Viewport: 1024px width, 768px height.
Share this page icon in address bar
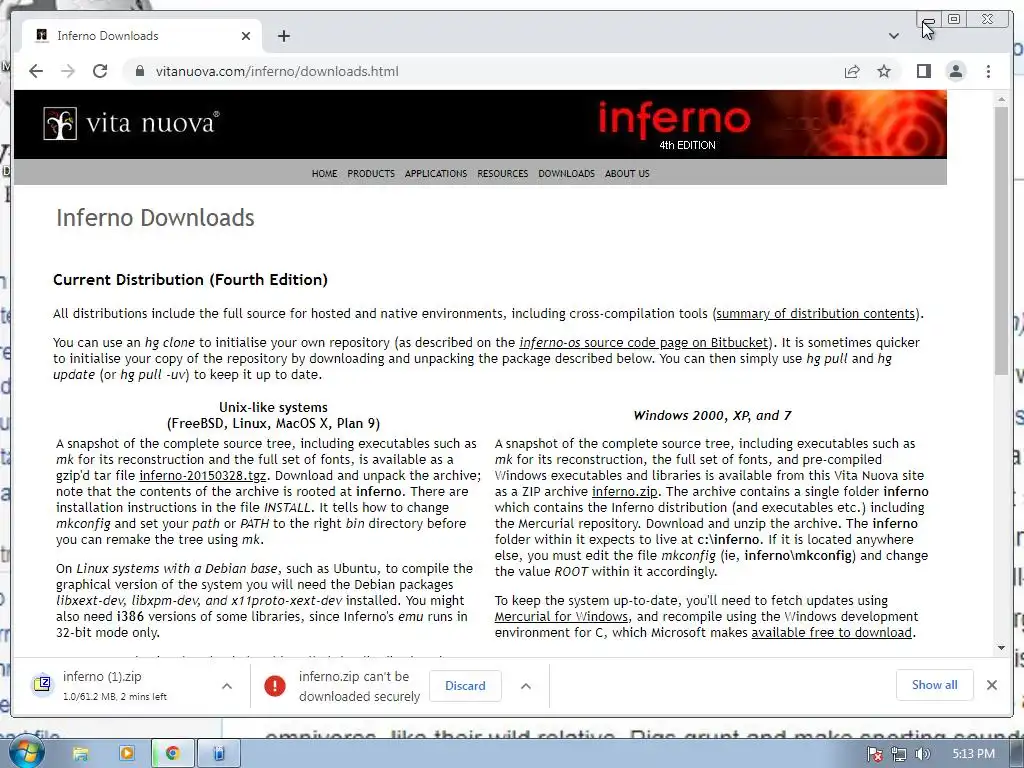click(852, 71)
